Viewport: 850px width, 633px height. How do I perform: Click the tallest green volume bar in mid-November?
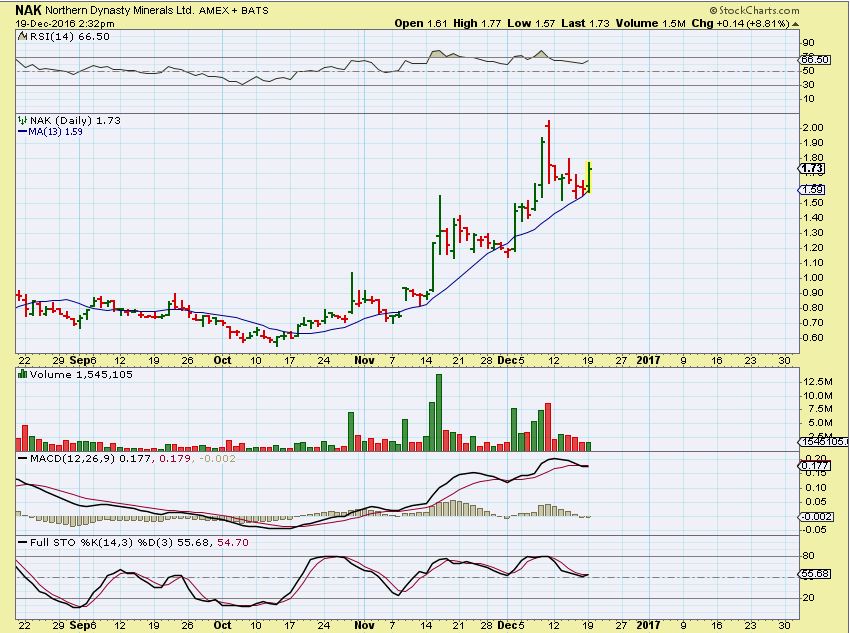pyautogui.click(x=439, y=412)
